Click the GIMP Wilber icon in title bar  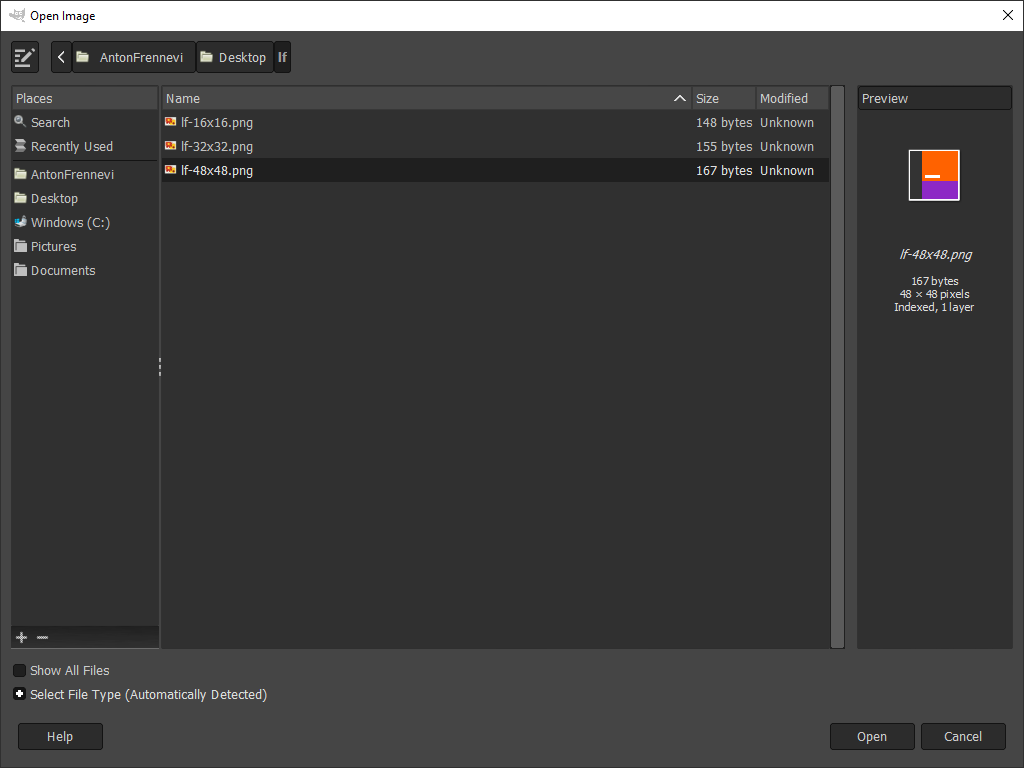pos(17,14)
